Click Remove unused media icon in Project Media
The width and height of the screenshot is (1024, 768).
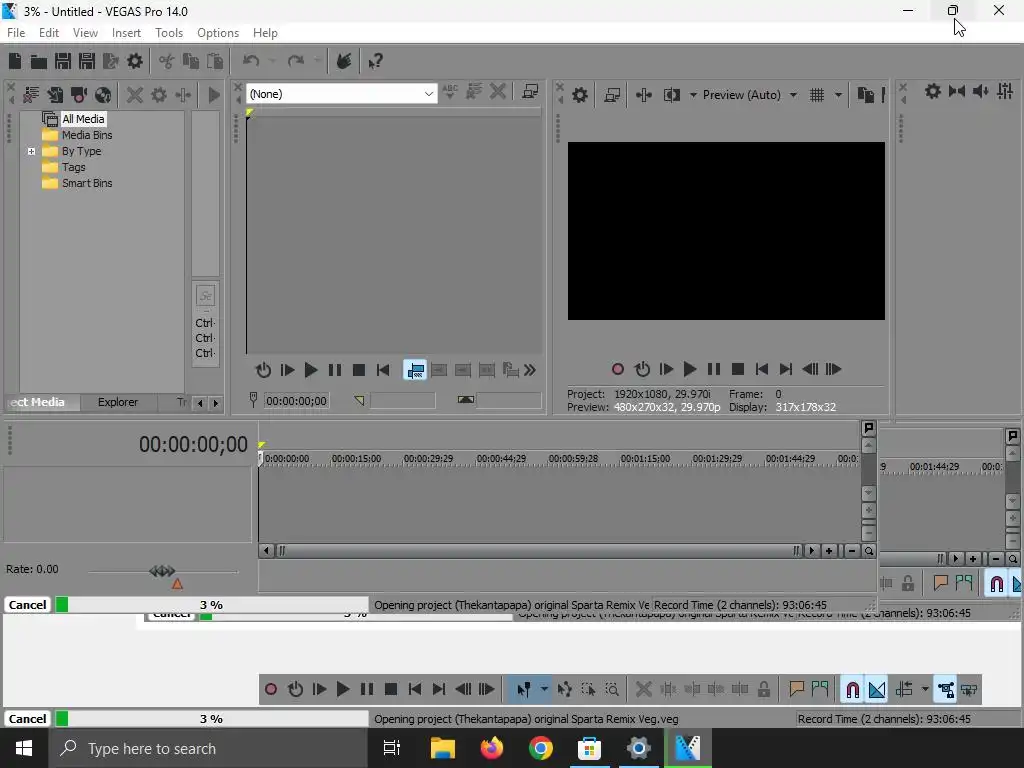pyautogui.click(x=31, y=95)
